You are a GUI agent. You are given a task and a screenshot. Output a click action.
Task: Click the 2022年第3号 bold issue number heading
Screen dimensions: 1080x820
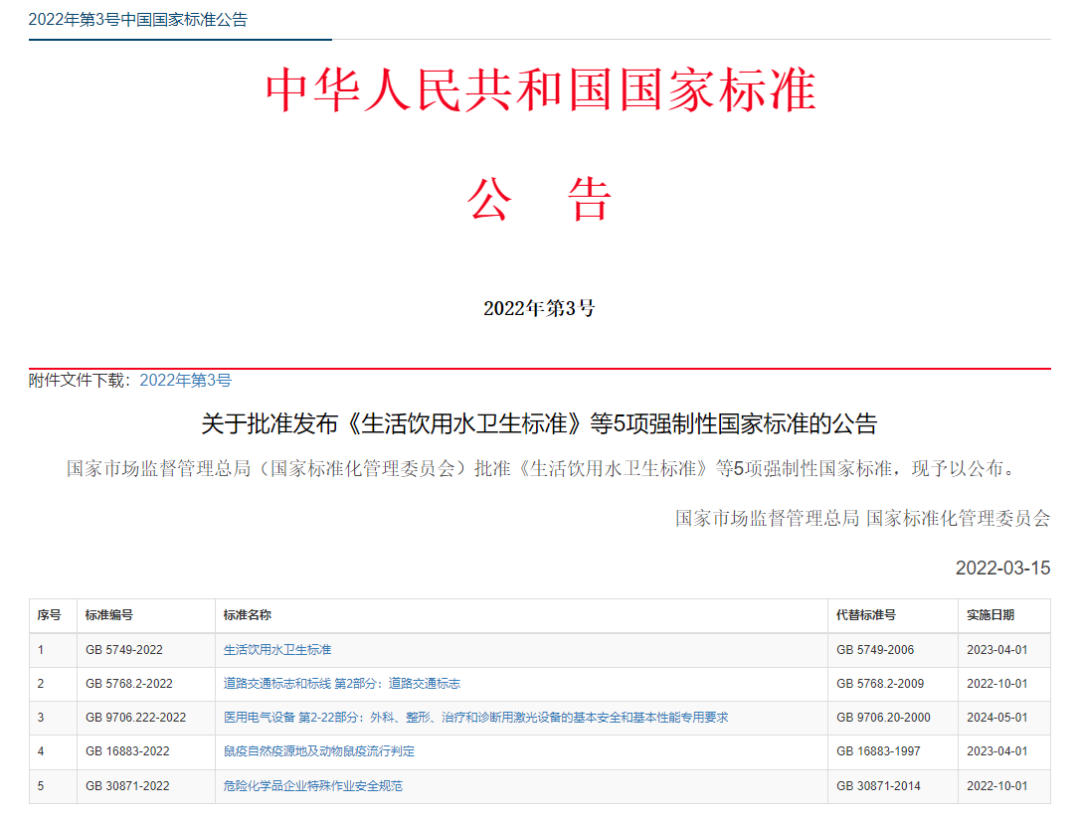point(539,308)
